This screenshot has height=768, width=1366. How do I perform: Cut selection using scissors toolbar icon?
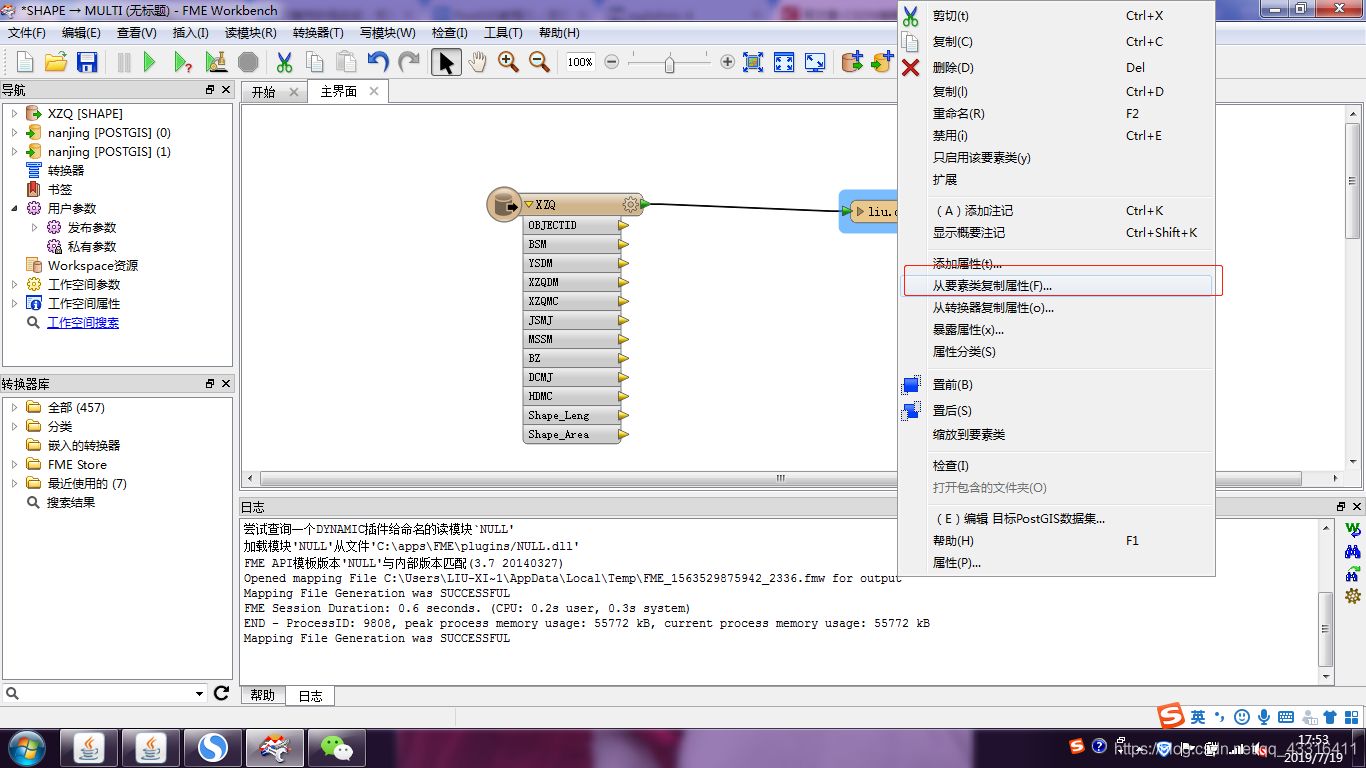point(284,62)
